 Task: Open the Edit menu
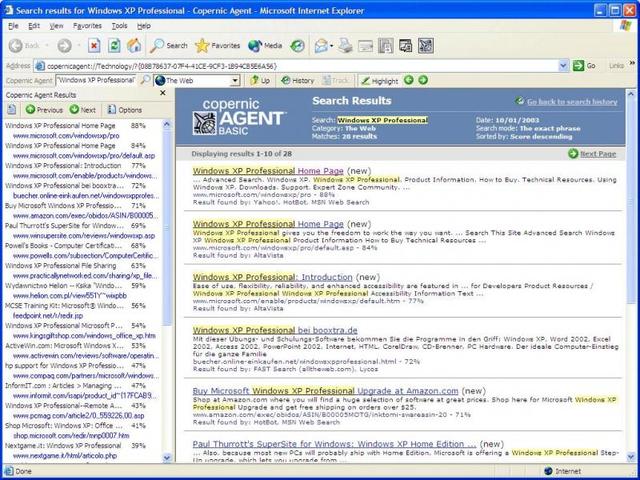pos(34,26)
